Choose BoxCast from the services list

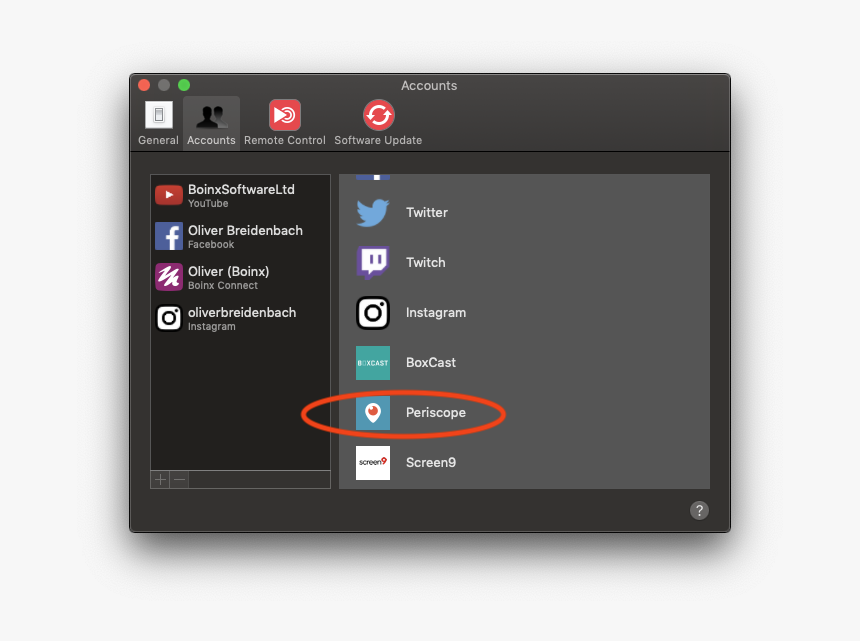[x=431, y=363]
